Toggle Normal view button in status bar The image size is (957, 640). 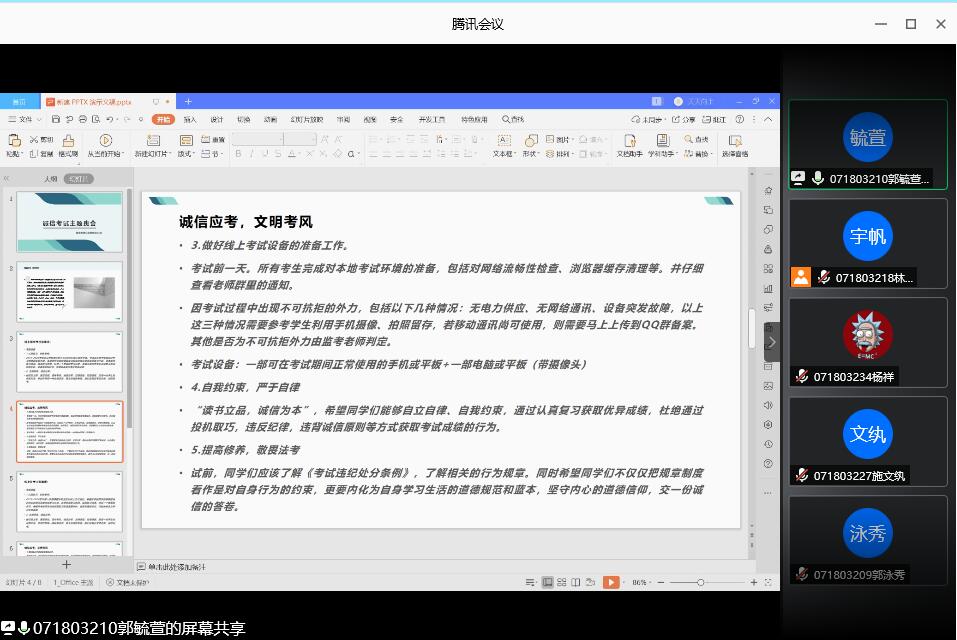click(x=547, y=583)
